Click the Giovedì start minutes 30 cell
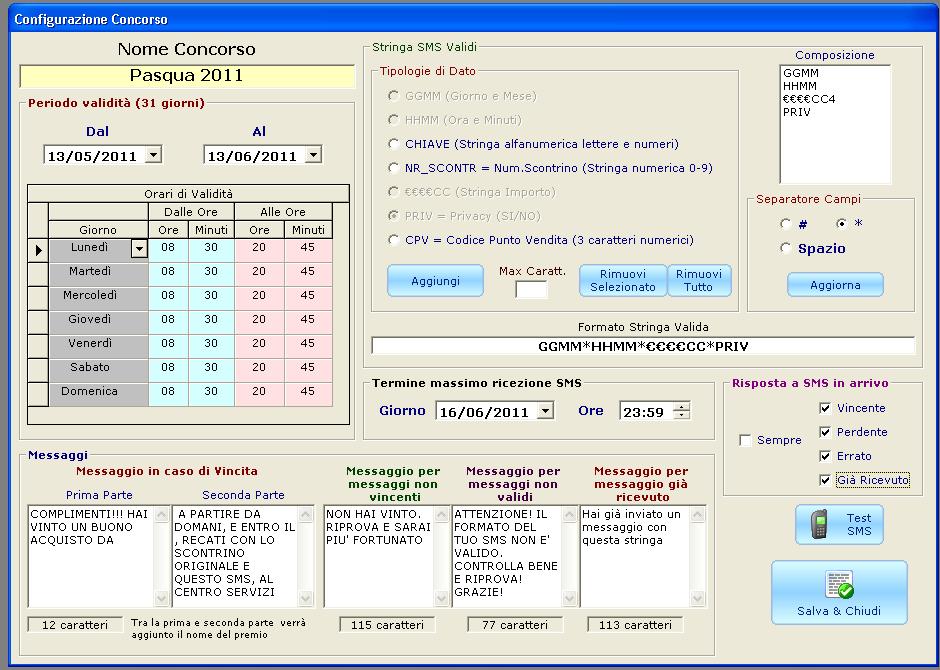The width and height of the screenshot is (940, 670). click(211, 320)
